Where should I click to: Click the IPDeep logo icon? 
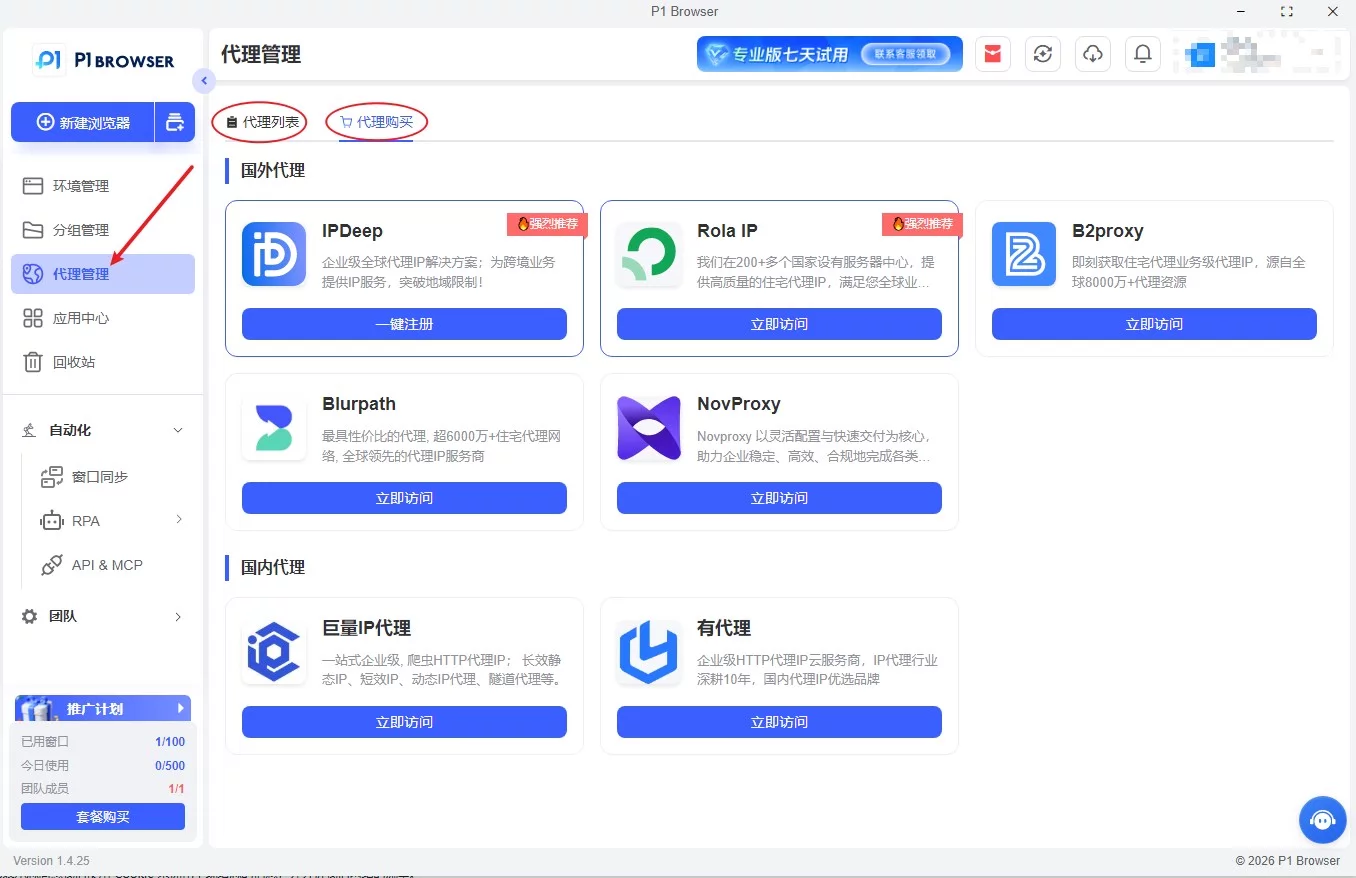[x=274, y=254]
